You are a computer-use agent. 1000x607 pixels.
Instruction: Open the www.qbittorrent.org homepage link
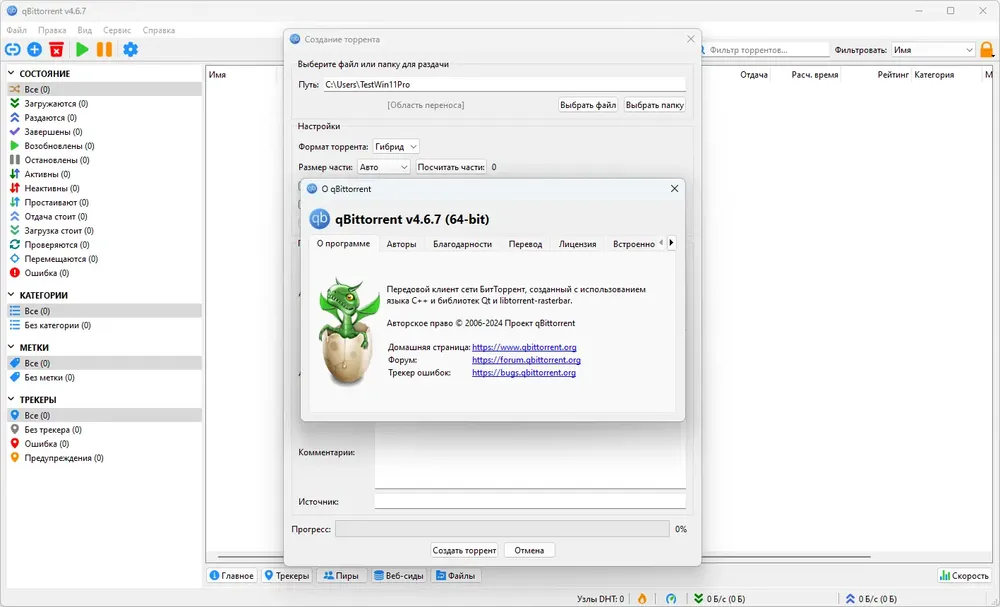click(524, 347)
